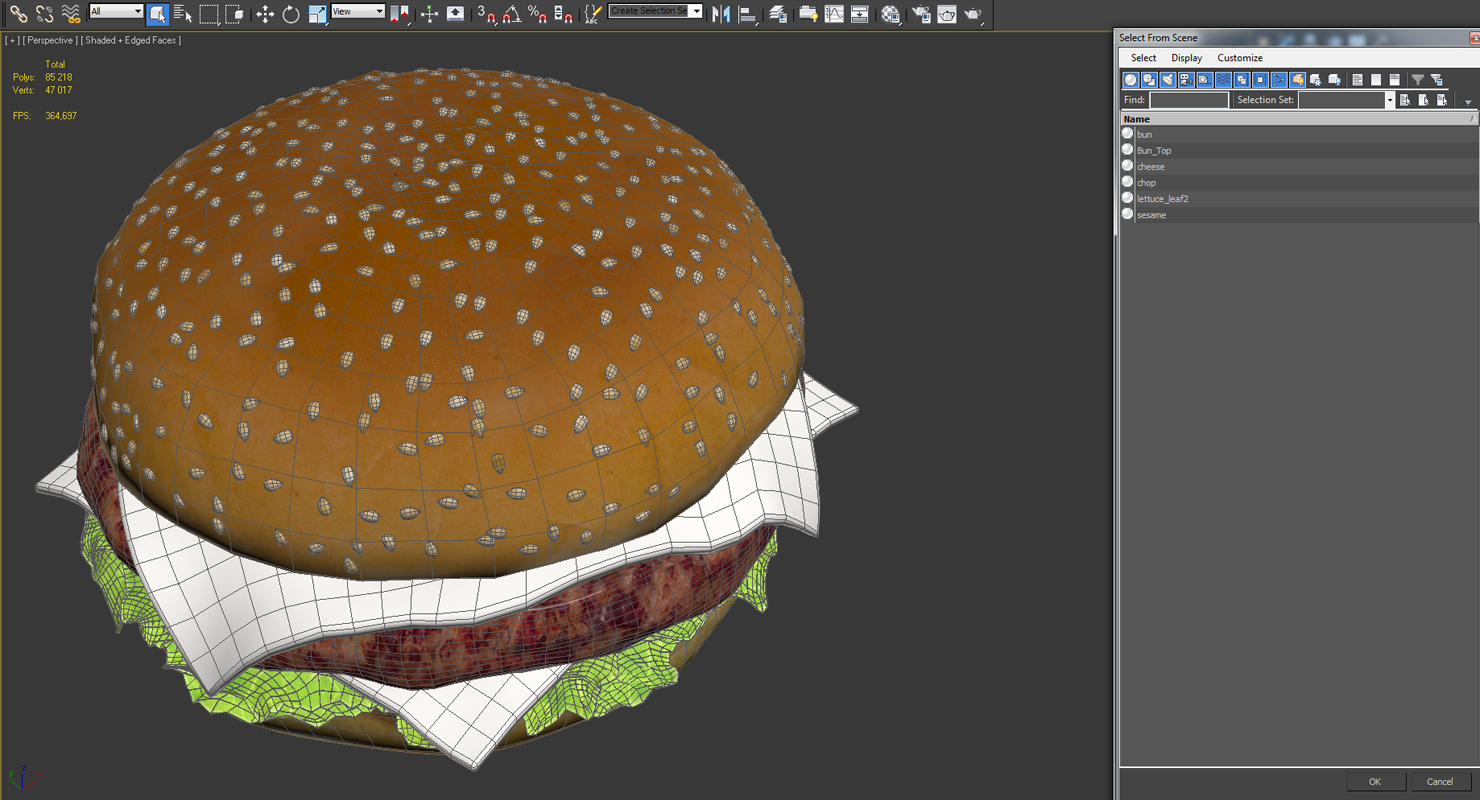Screen dimensions: 1480x800
Task: Open Curve Editor from main toolbar
Action: click(834, 14)
